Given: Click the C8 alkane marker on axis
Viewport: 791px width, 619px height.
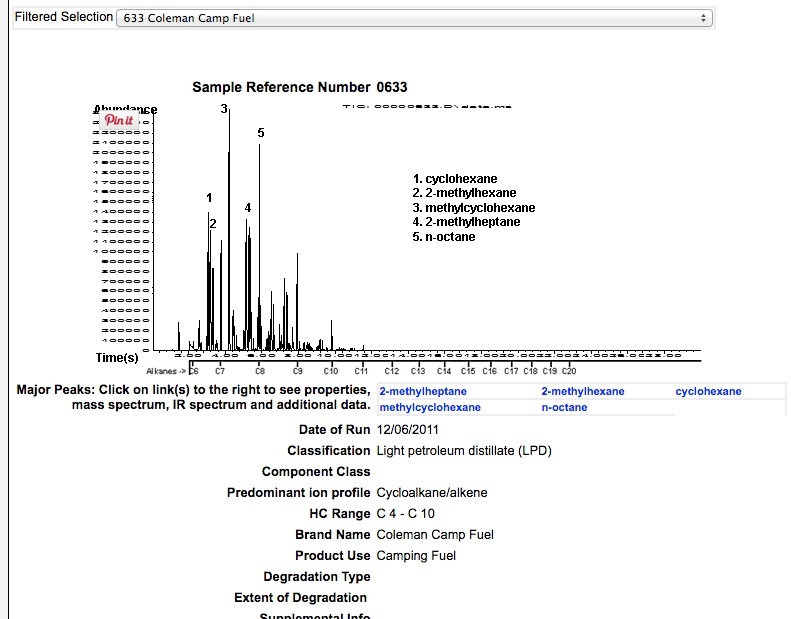Looking at the screenshot, I should [260, 371].
